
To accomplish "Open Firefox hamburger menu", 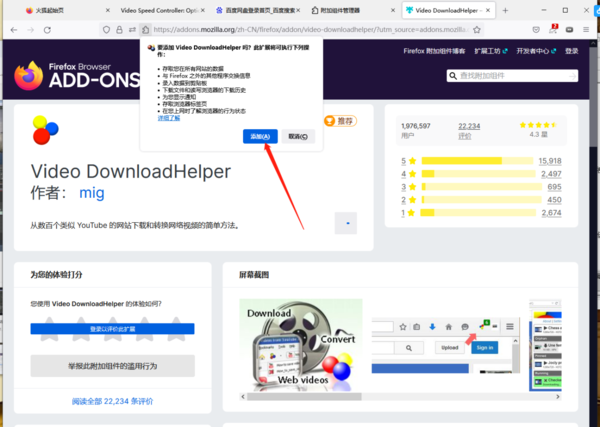I will coord(586,29).
